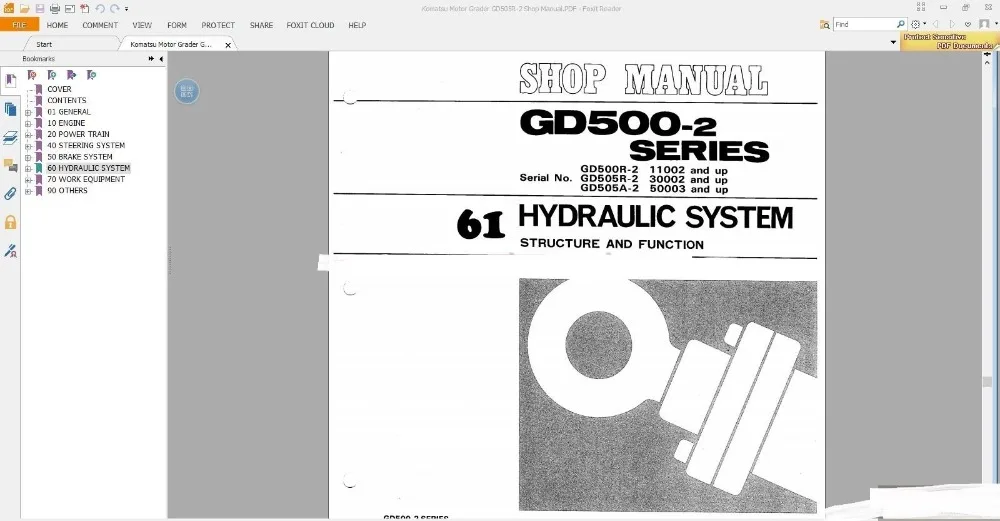Screen dimensions: 1000x521
Task: Open the FOXIT CLOUD ribbon tab
Action: coord(310,25)
